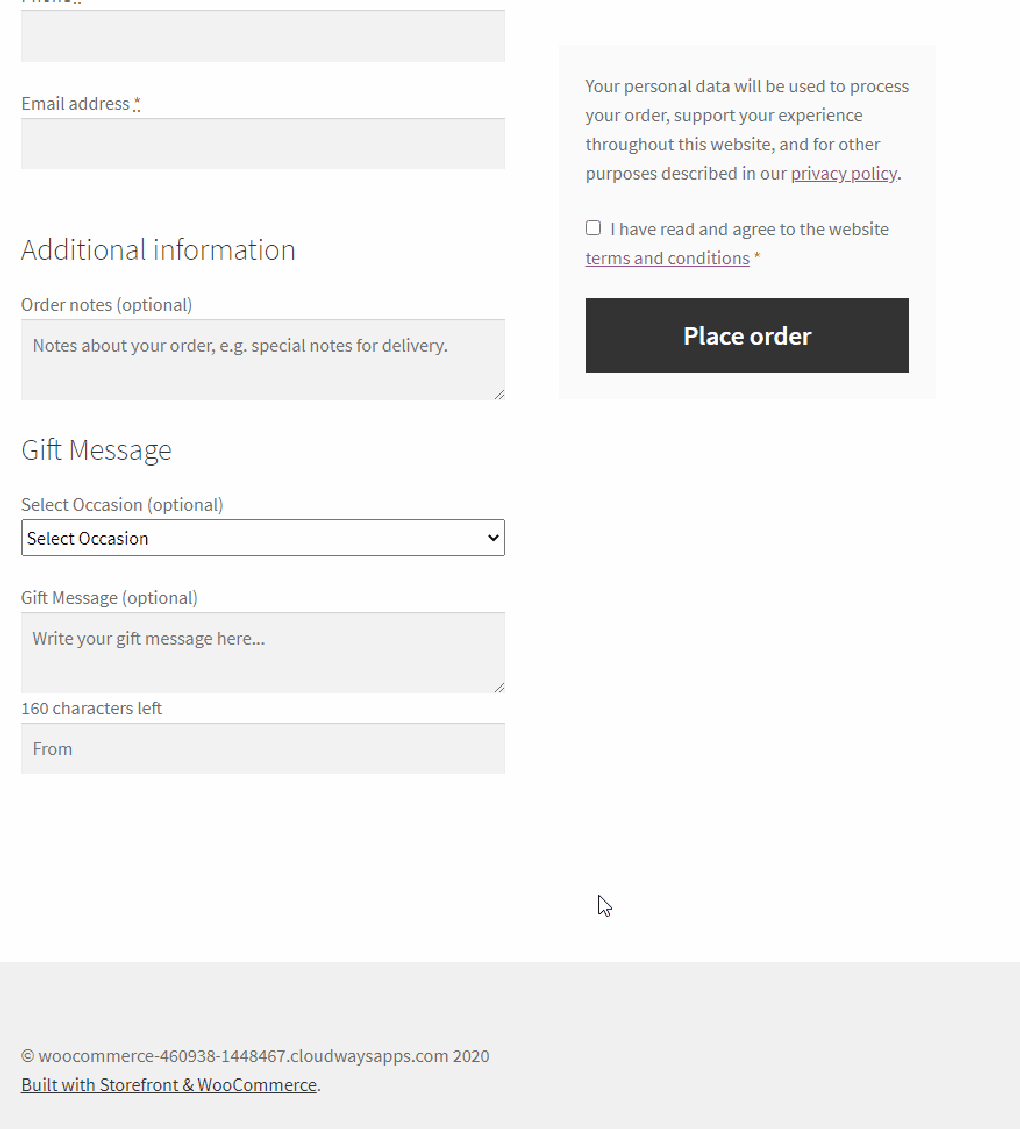Image resolution: width=1020 pixels, height=1129 pixels.
Task: Focus the Email address input field
Action: tap(263, 144)
